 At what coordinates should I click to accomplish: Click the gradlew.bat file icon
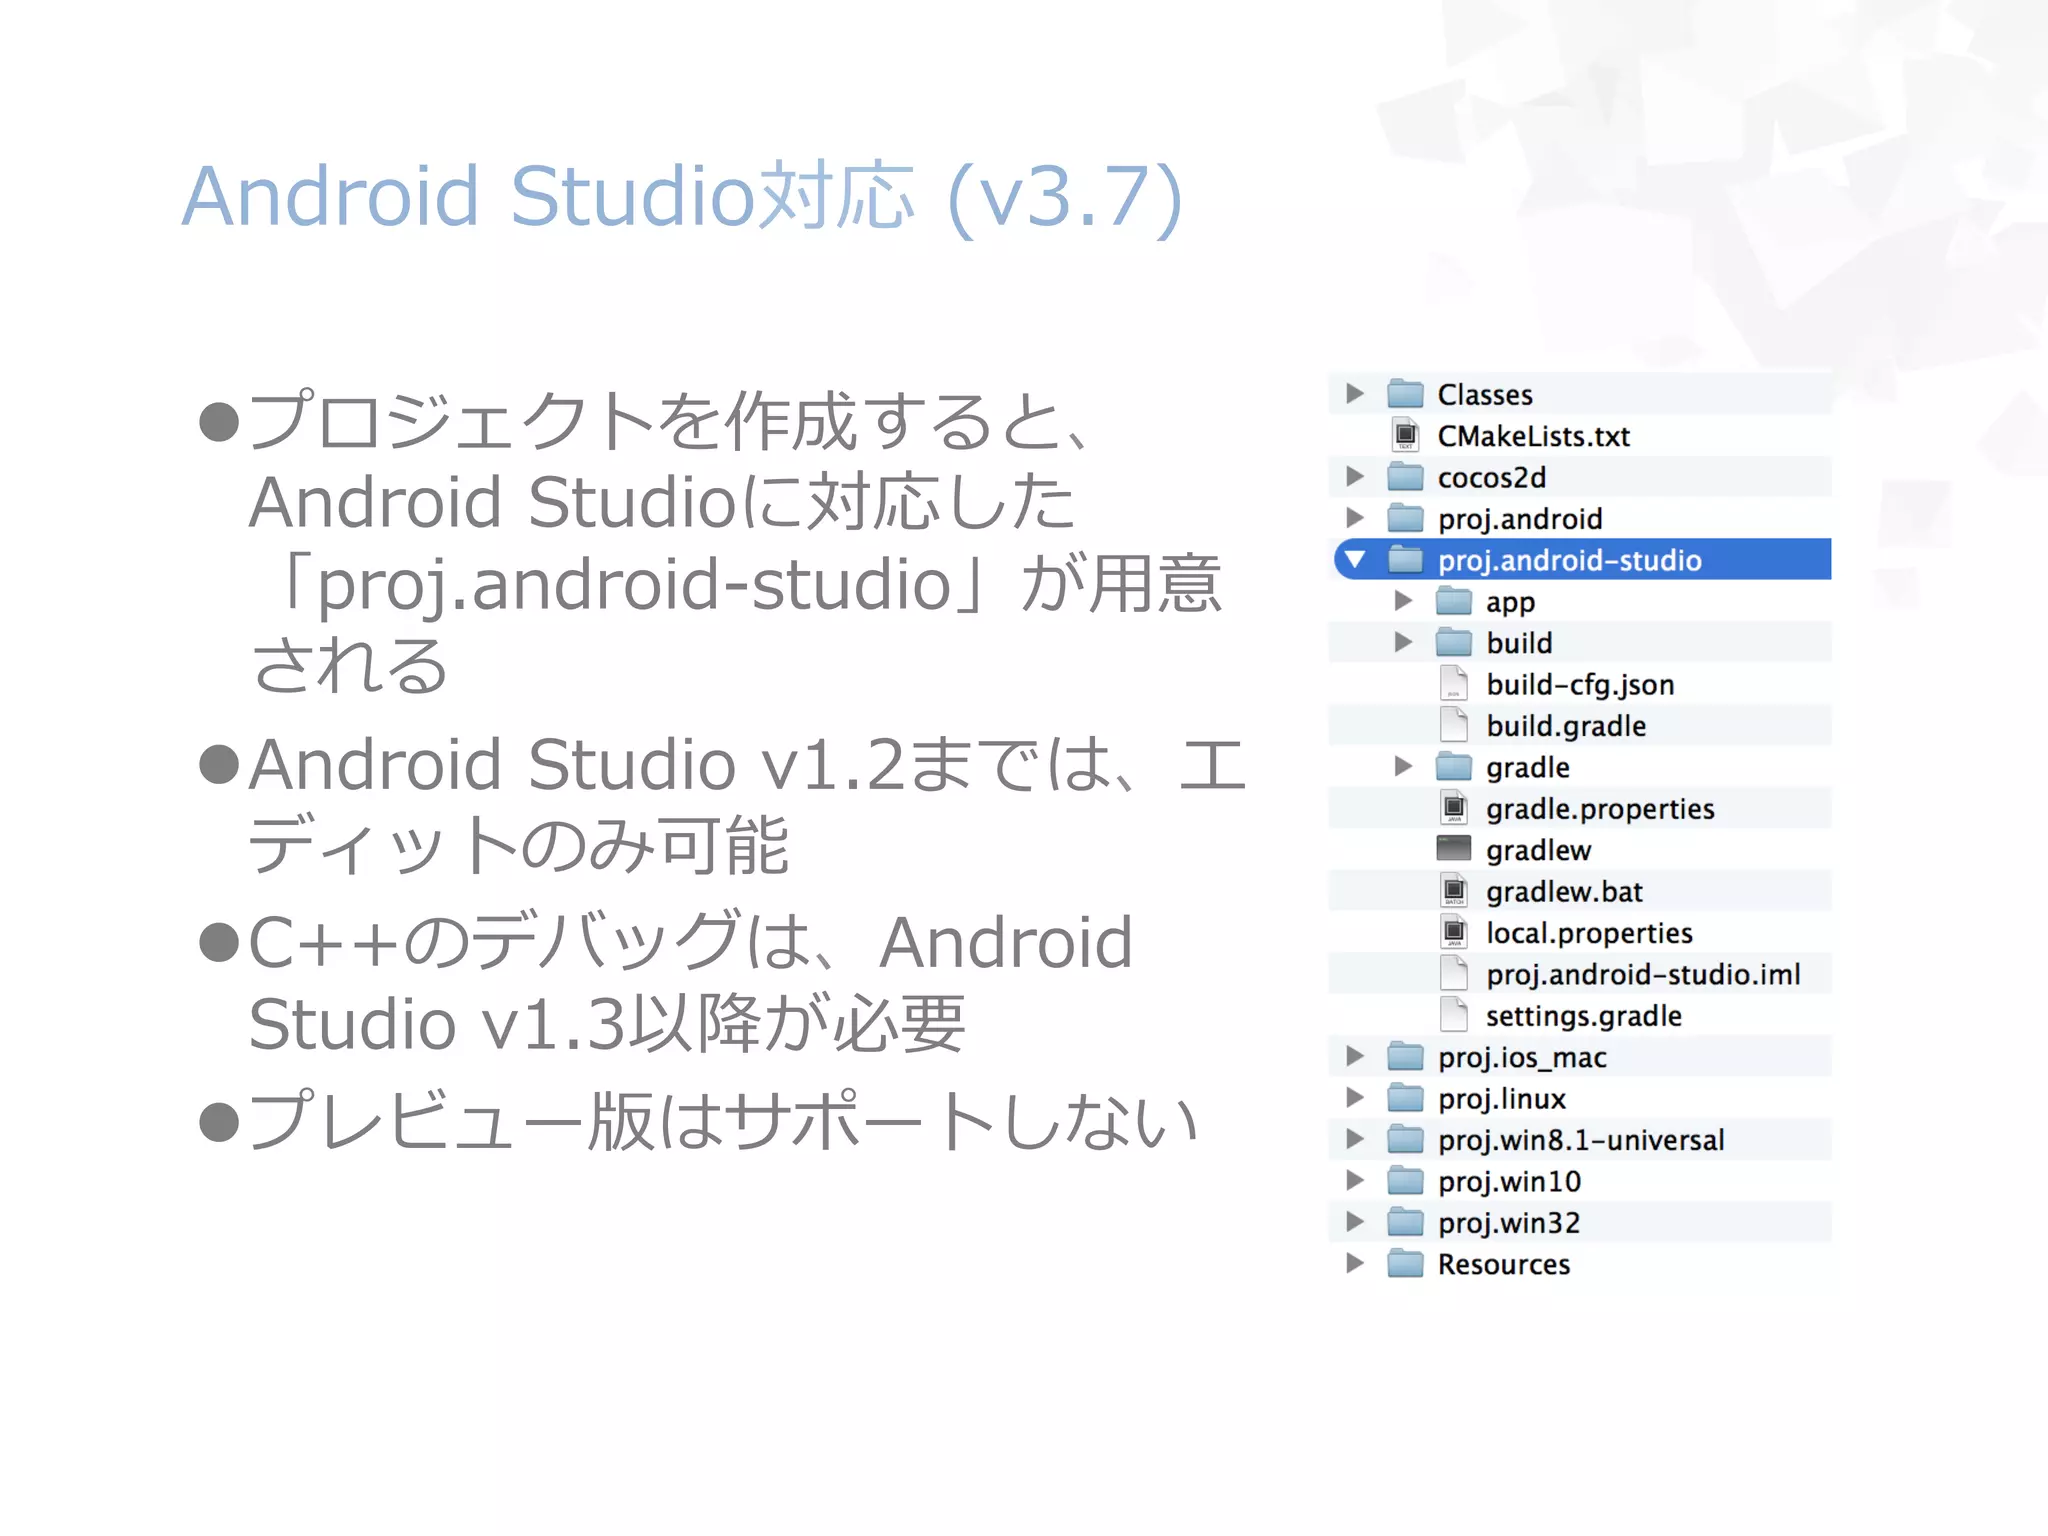(1454, 890)
